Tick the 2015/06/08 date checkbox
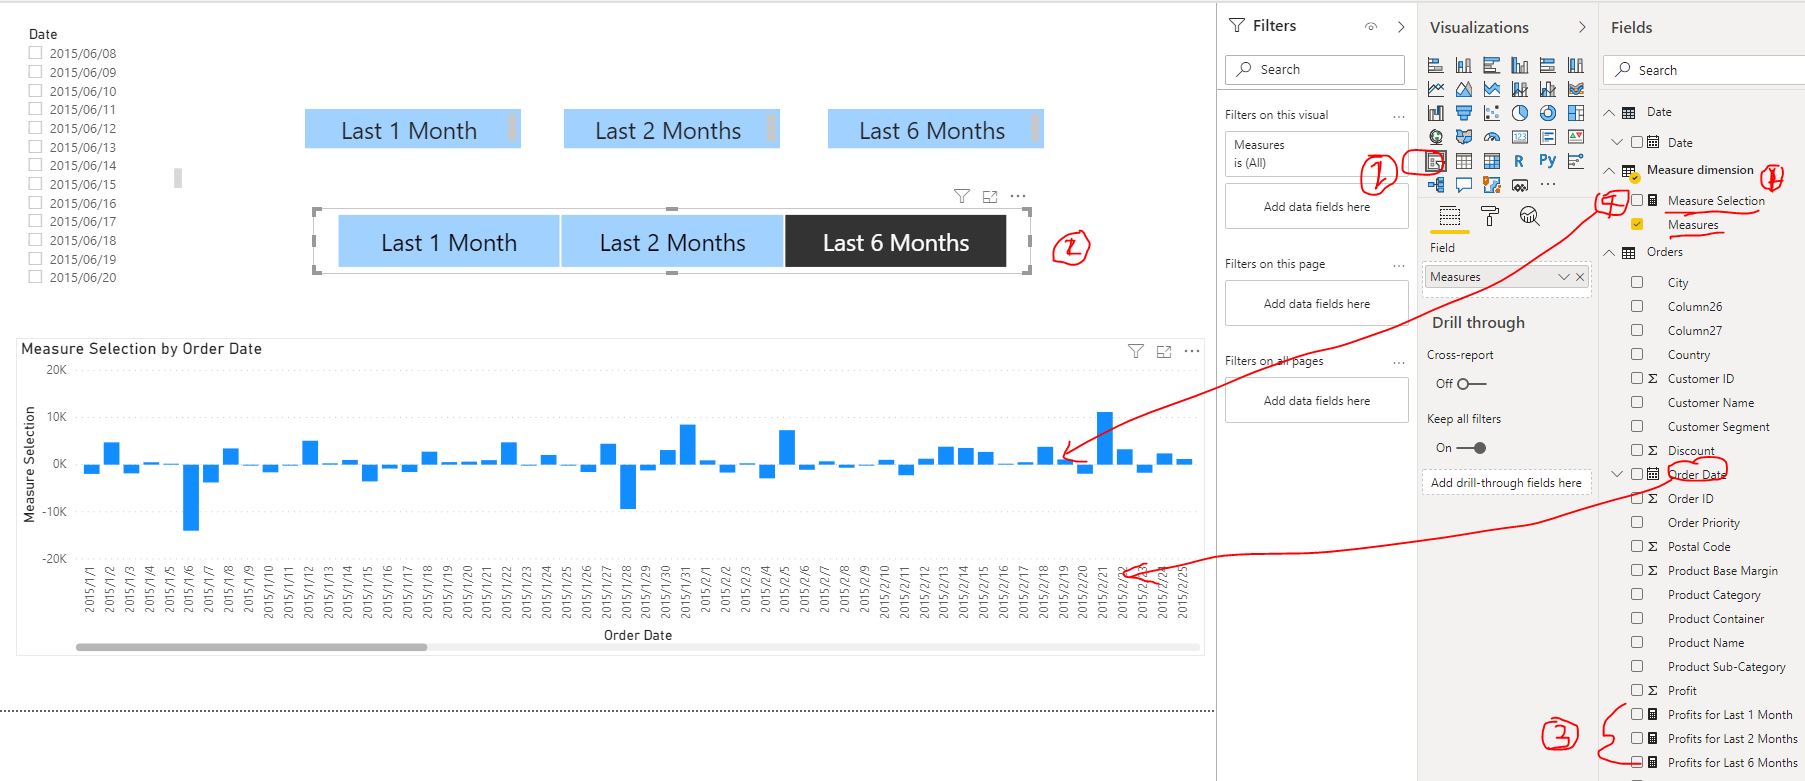This screenshot has width=1805, height=781. [x=35, y=53]
